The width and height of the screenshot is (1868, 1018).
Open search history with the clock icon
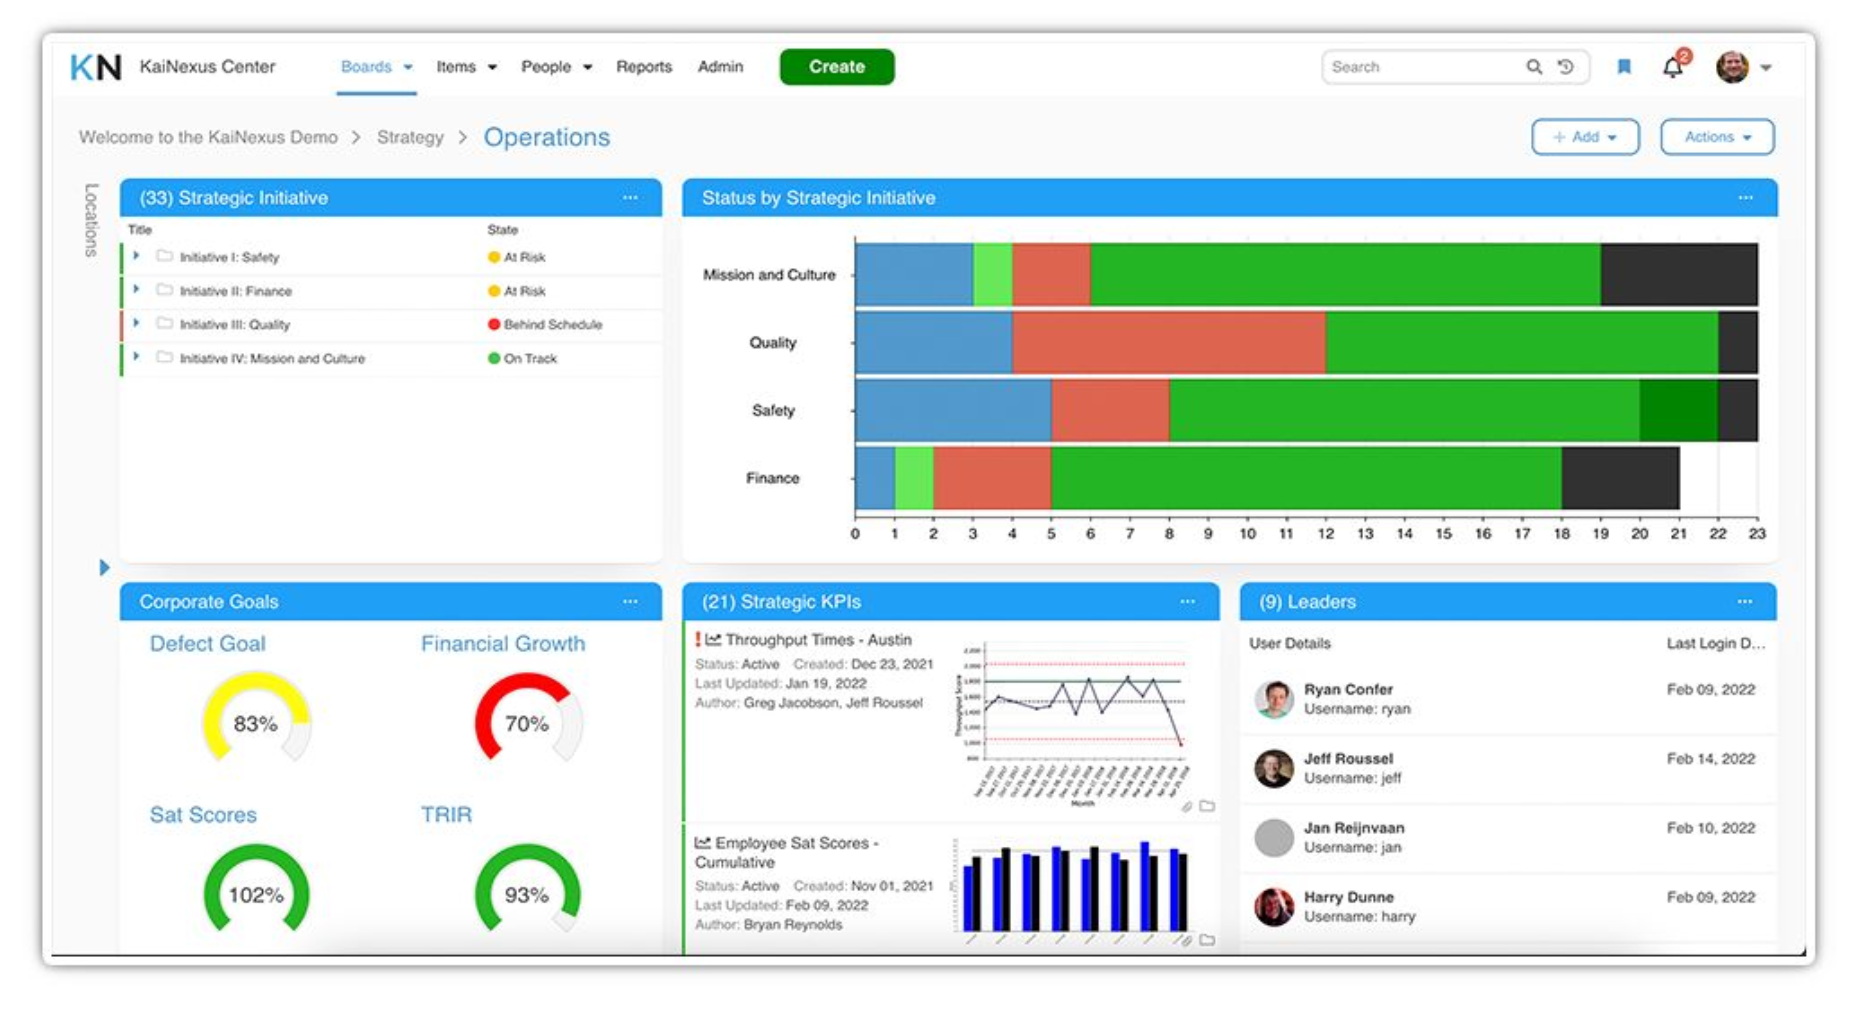(1564, 66)
